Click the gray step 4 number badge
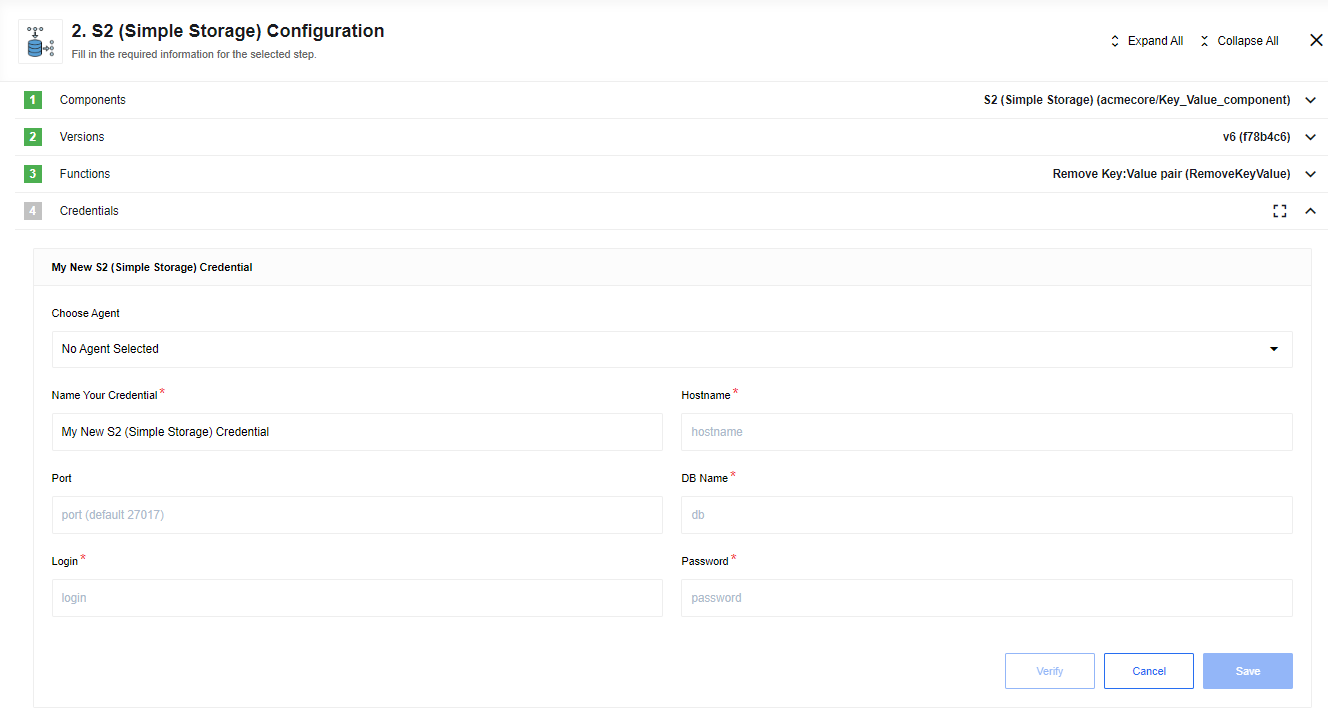The image size is (1328, 724). click(x=33, y=211)
